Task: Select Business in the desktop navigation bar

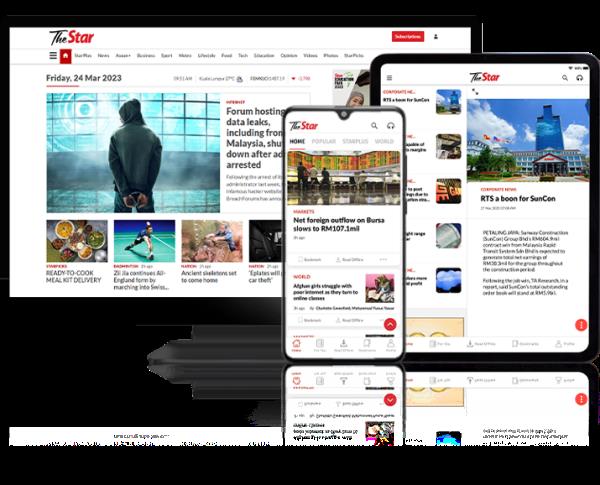Action: click(146, 56)
